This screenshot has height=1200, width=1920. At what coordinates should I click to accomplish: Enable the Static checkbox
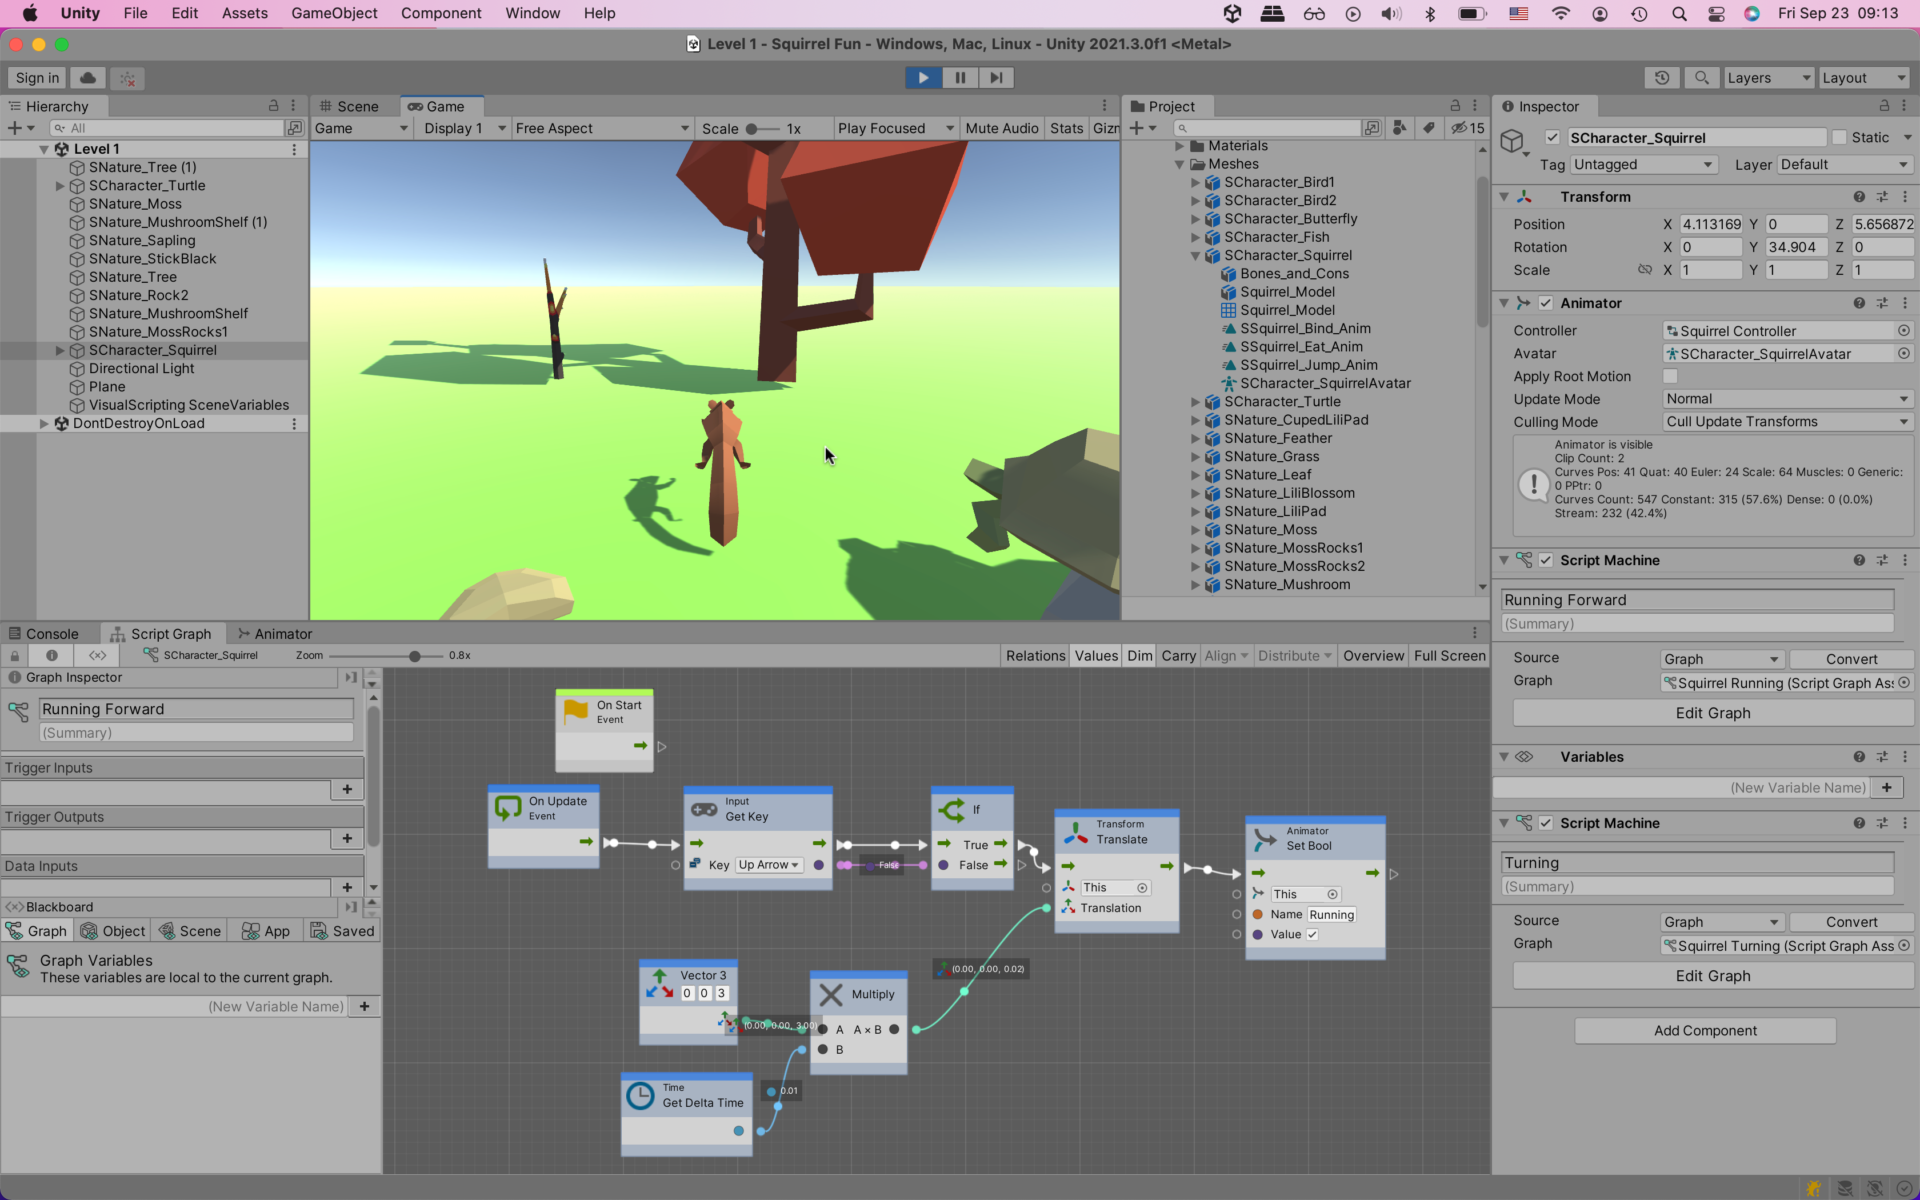[1839, 137]
